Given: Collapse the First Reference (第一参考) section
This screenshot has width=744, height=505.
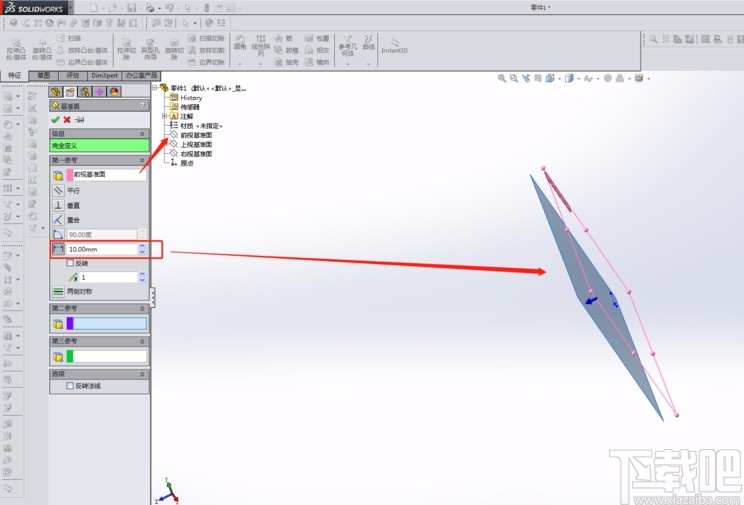Looking at the screenshot, I should (x=142, y=160).
